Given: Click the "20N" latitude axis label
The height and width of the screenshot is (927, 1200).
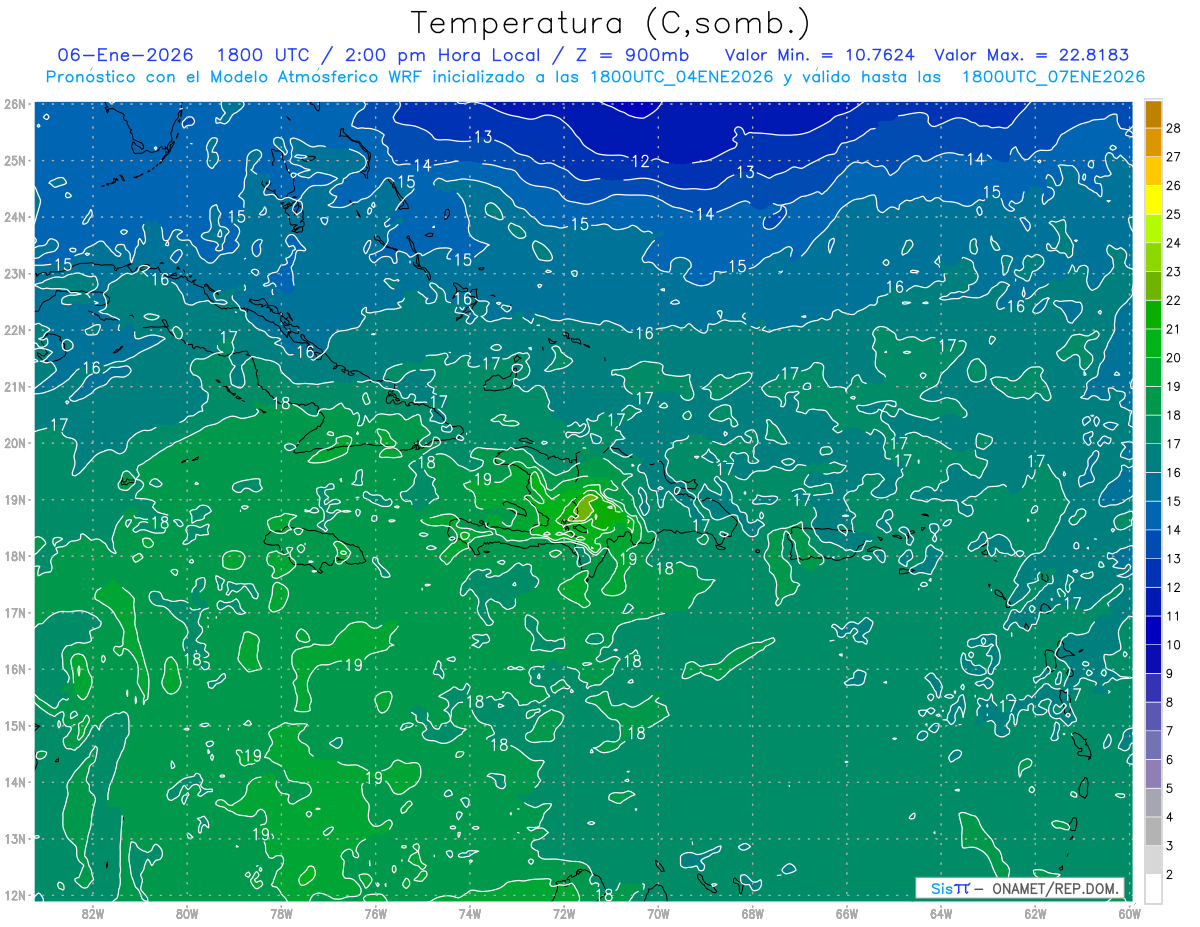Looking at the screenshot, I should point(15,443).
